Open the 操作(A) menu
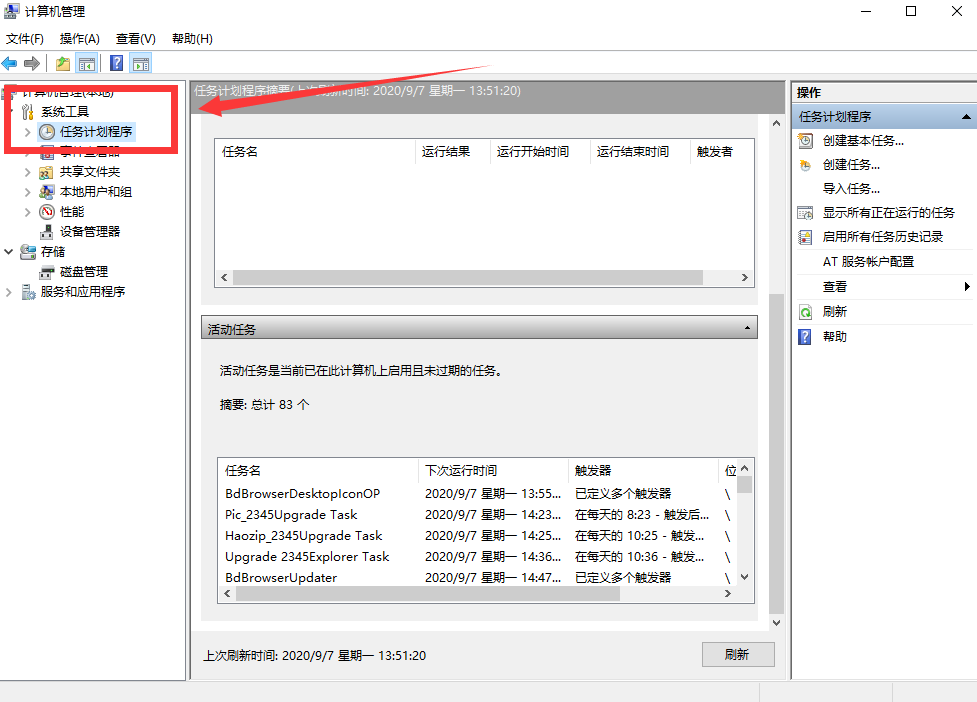 click(79, 39)
